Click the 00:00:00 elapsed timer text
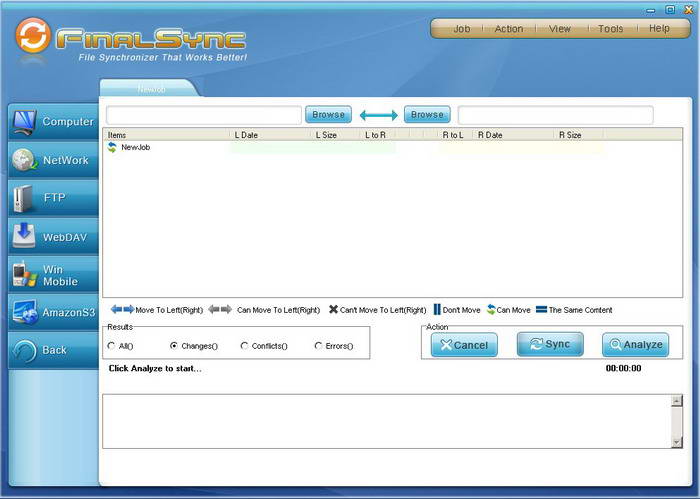This screenshot has height=499, width=700. 623,368
